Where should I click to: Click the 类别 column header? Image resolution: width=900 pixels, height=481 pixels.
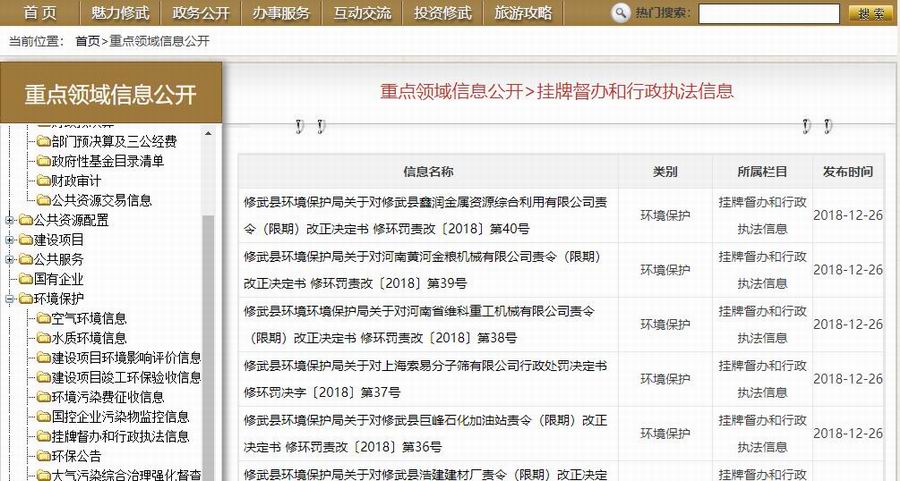click(x=665, y=172)
